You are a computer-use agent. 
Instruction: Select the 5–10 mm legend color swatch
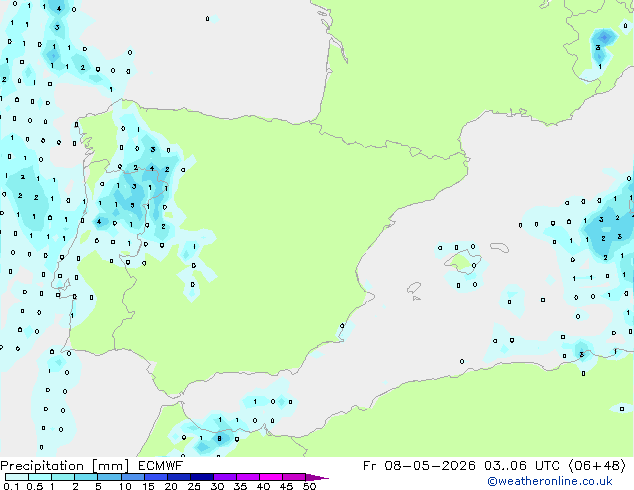pyautogui.click(x=110, y=477)
